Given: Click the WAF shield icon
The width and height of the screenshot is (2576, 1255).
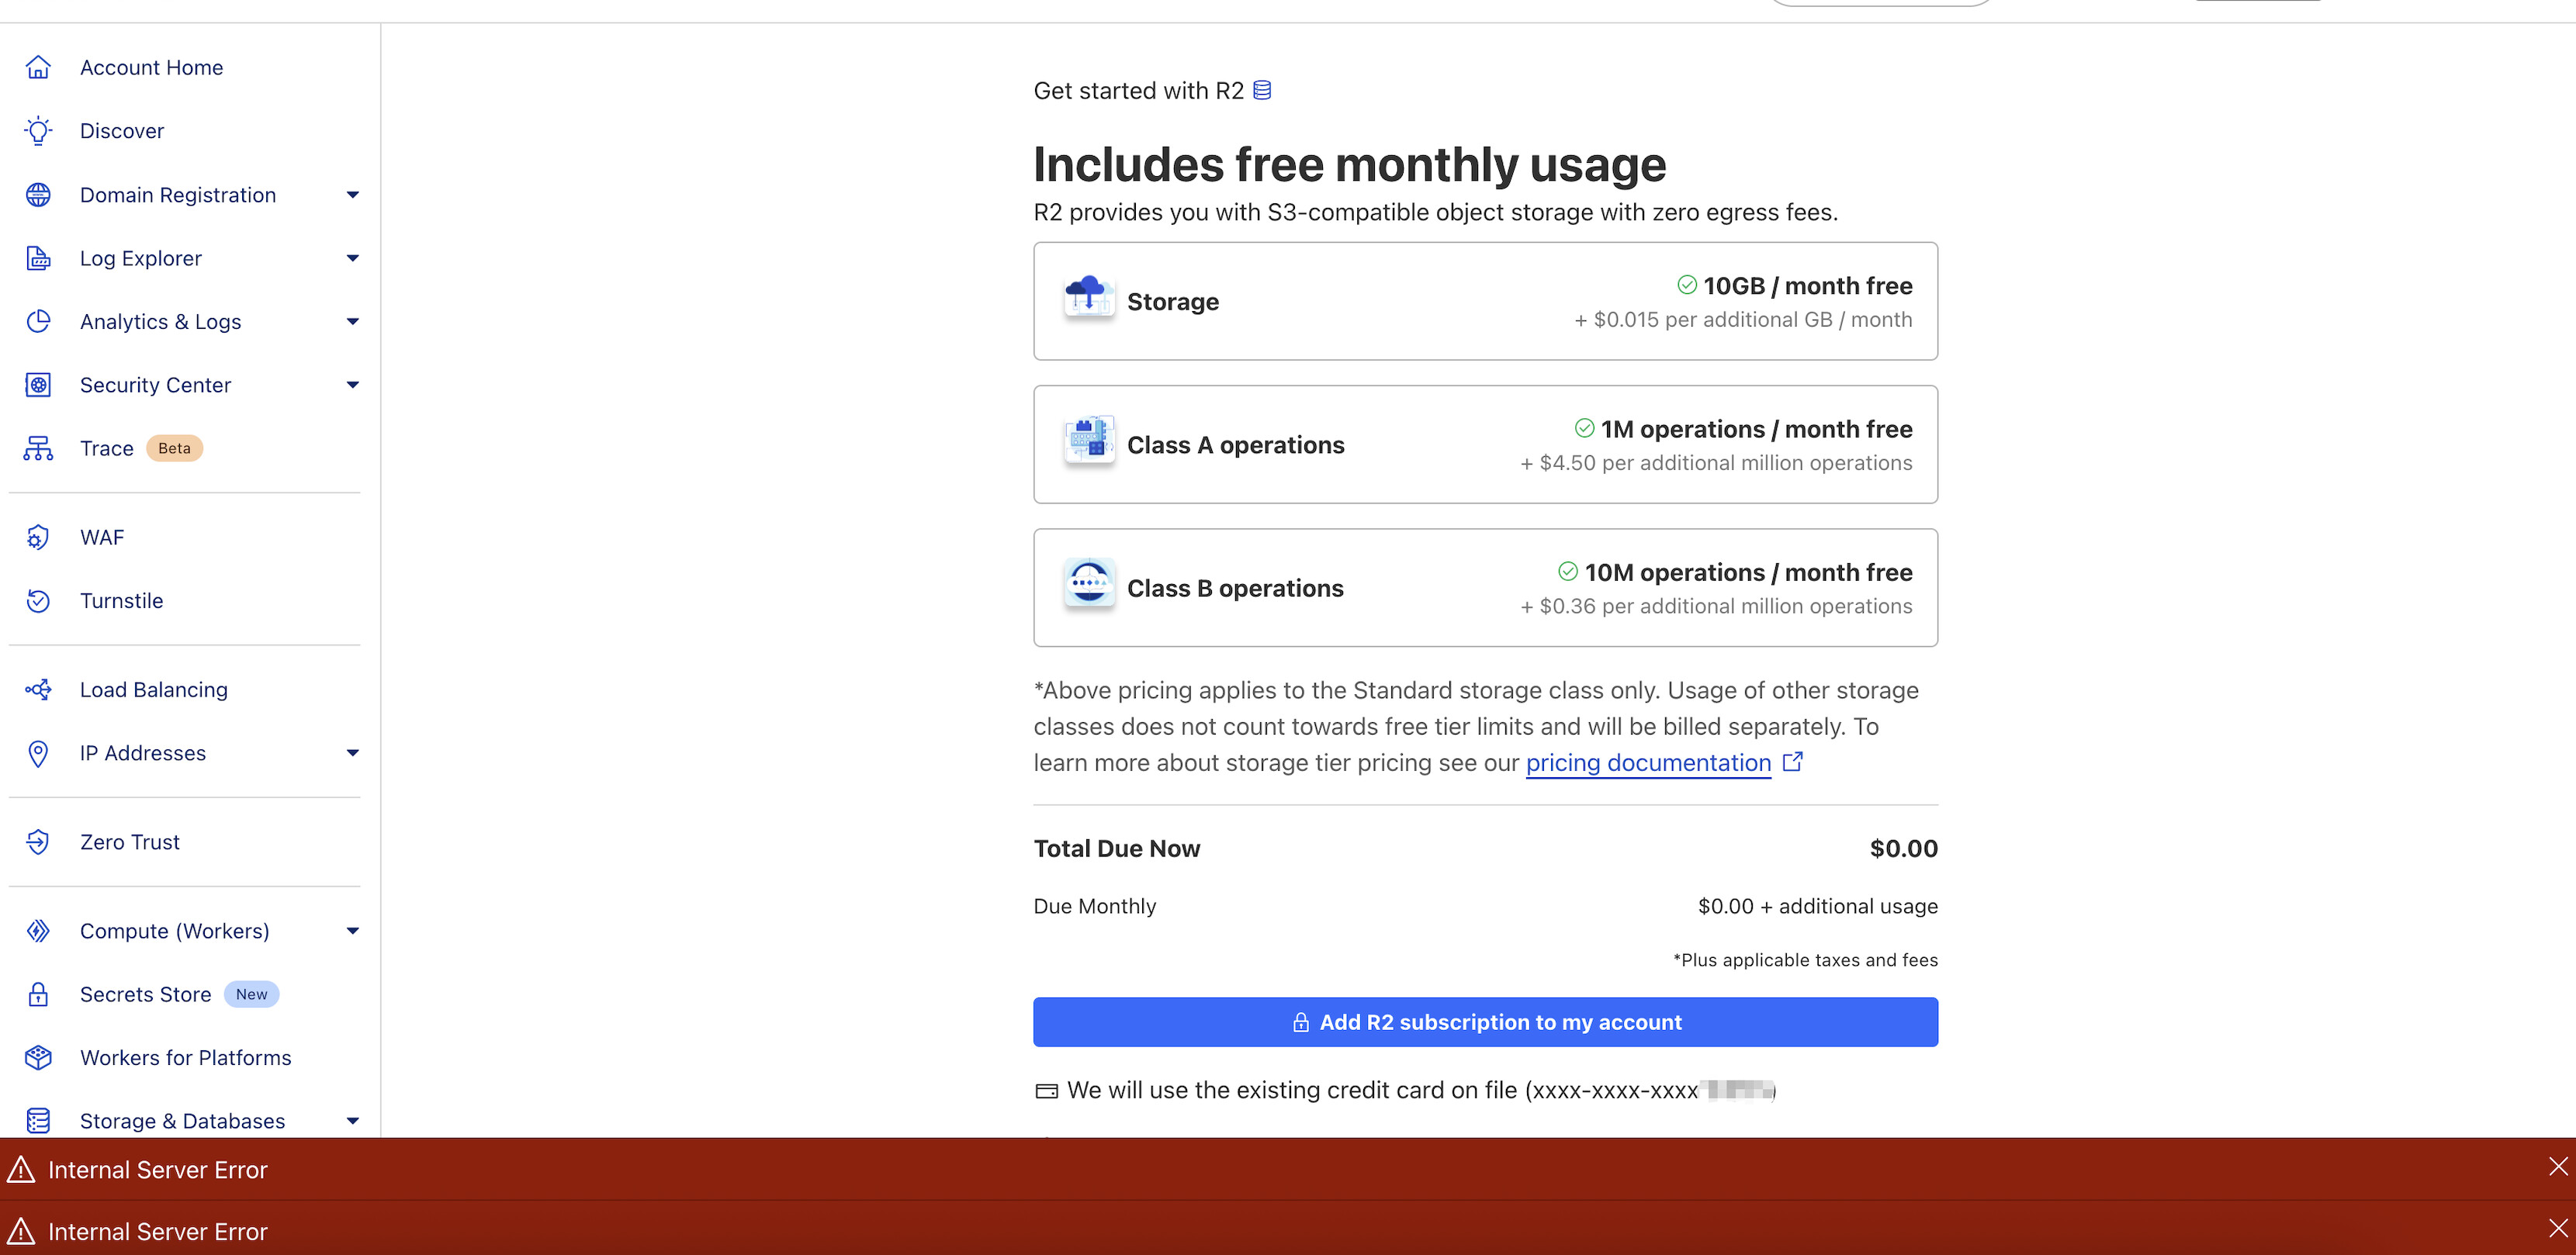Looking at the screenshot, I should click(x=38, y=538).
